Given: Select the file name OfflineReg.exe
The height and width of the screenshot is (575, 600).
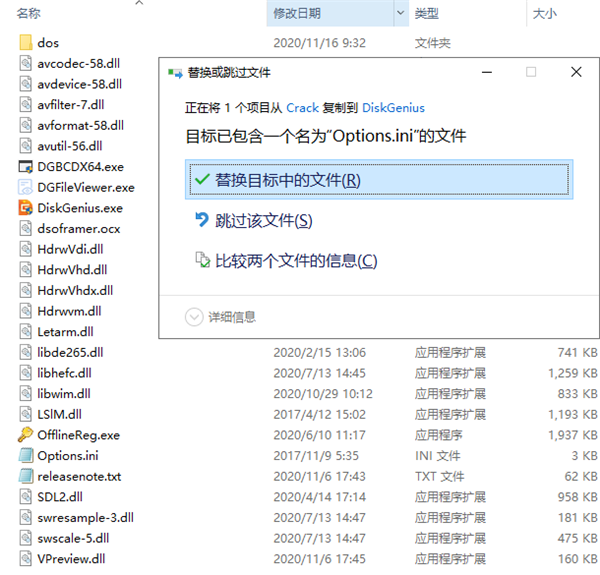Looking at the screenshot, I should (78, 435).
